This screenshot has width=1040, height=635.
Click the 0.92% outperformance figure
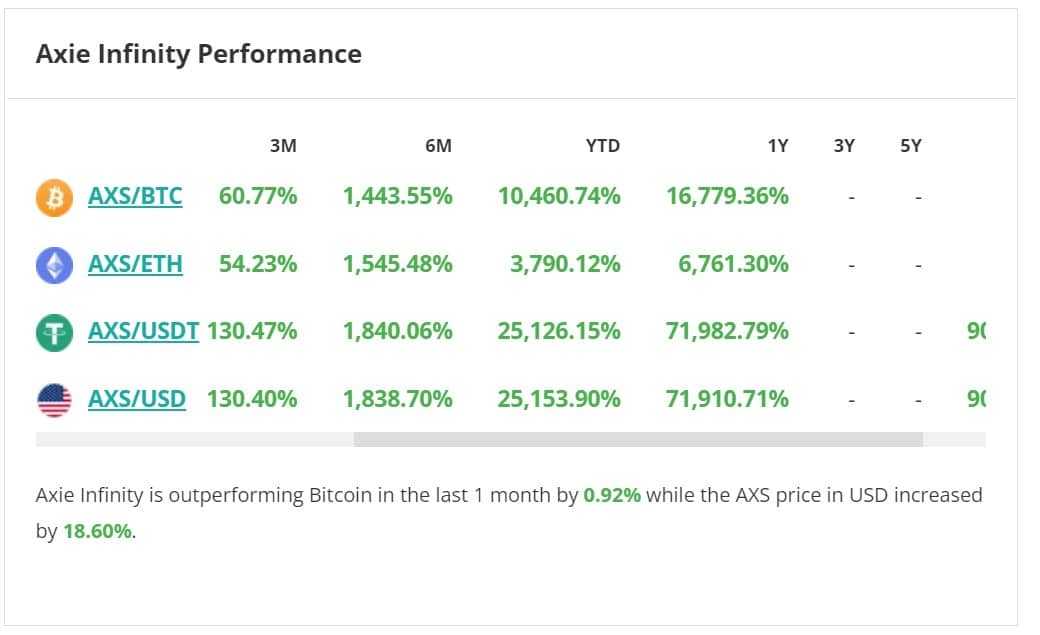point(612,495)
